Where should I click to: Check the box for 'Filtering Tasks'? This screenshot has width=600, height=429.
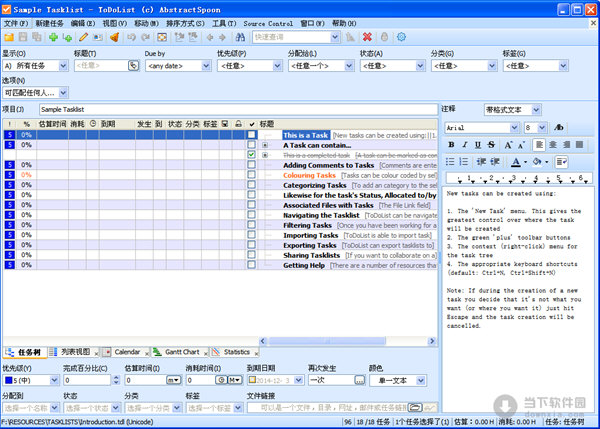point(251,225)
